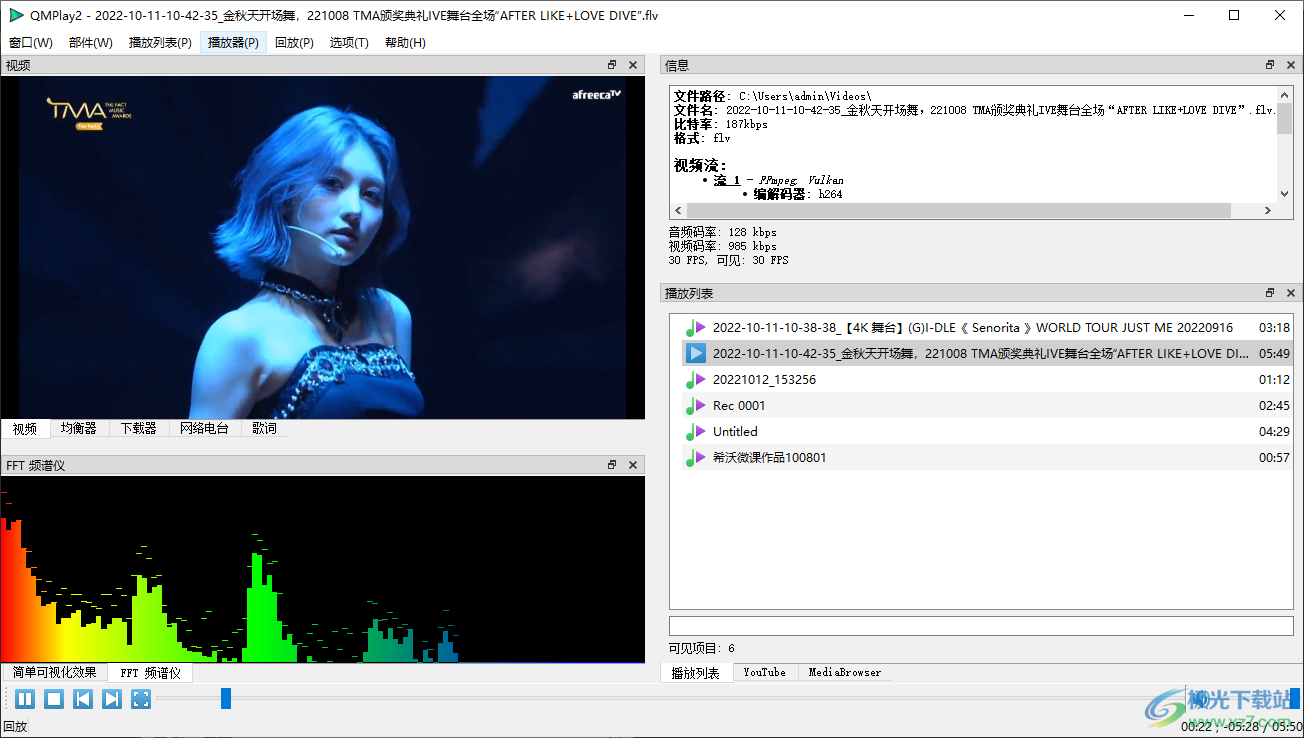Switch to the MediaBrowser tab

tap(844, 673)
